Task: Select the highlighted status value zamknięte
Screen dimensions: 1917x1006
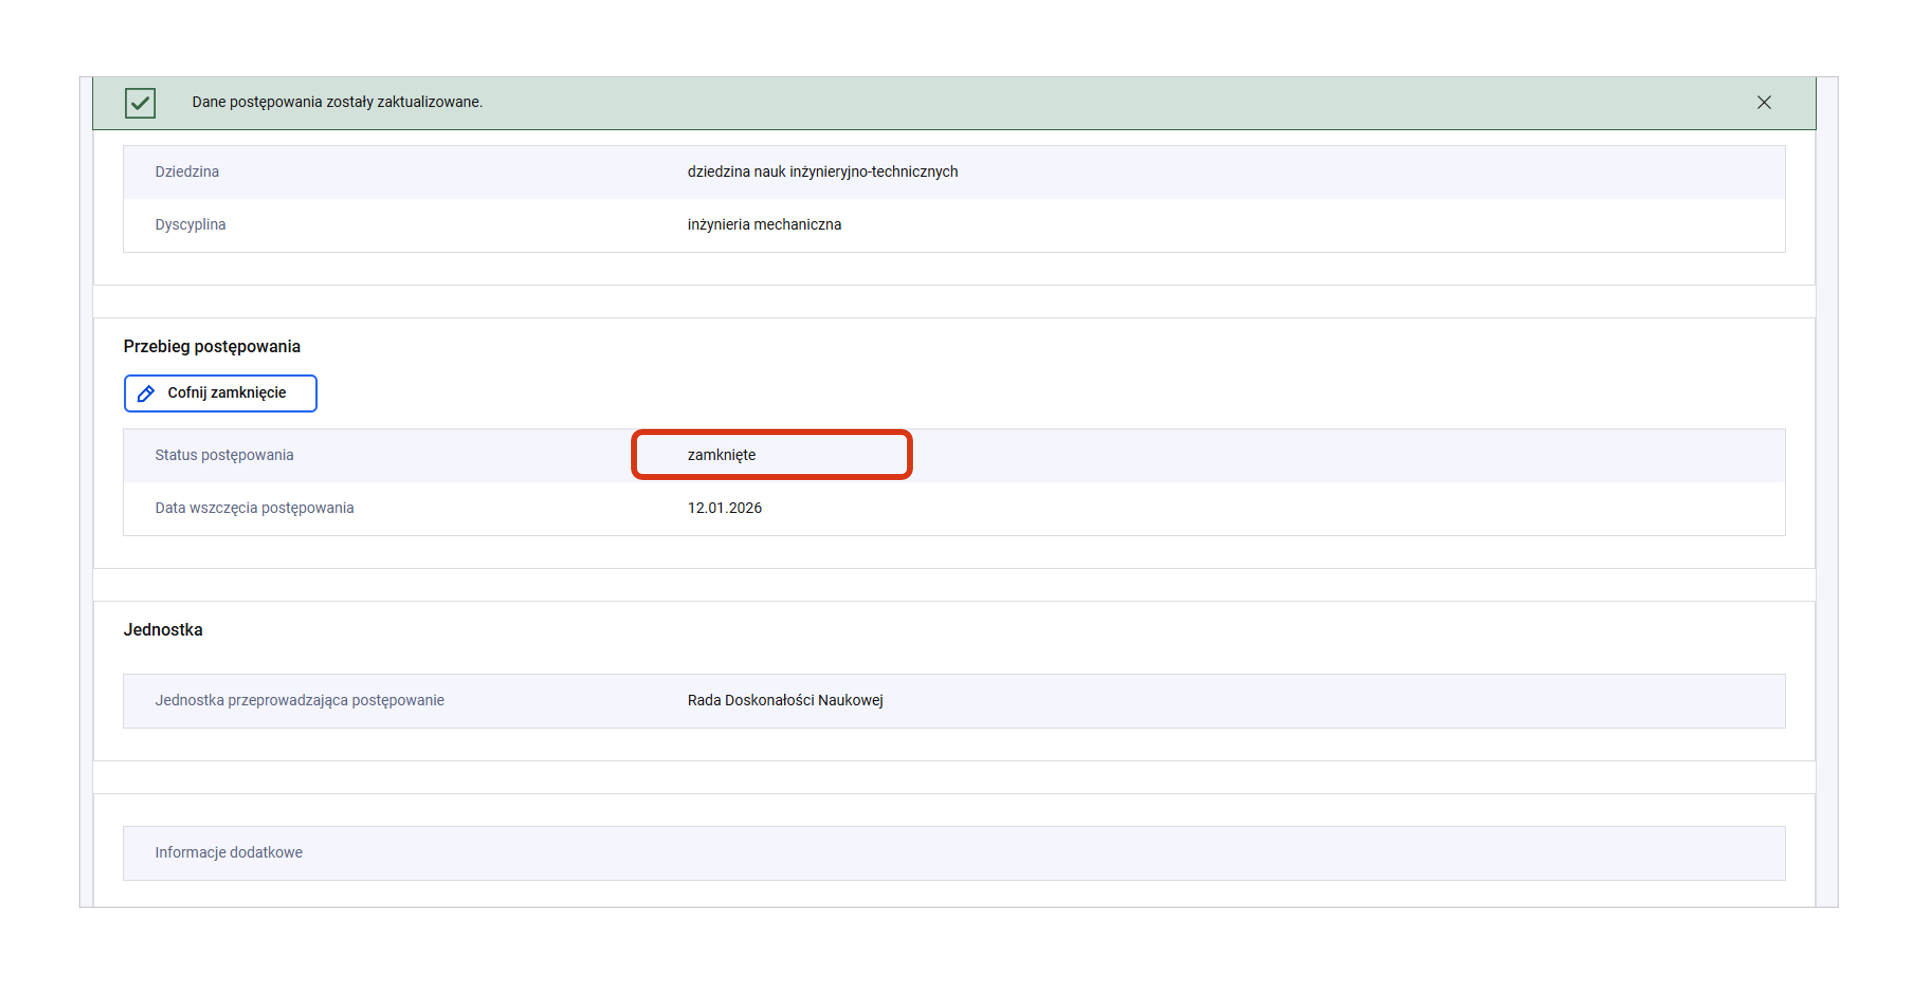Action: pyautogui.click(x=721, y=455)
